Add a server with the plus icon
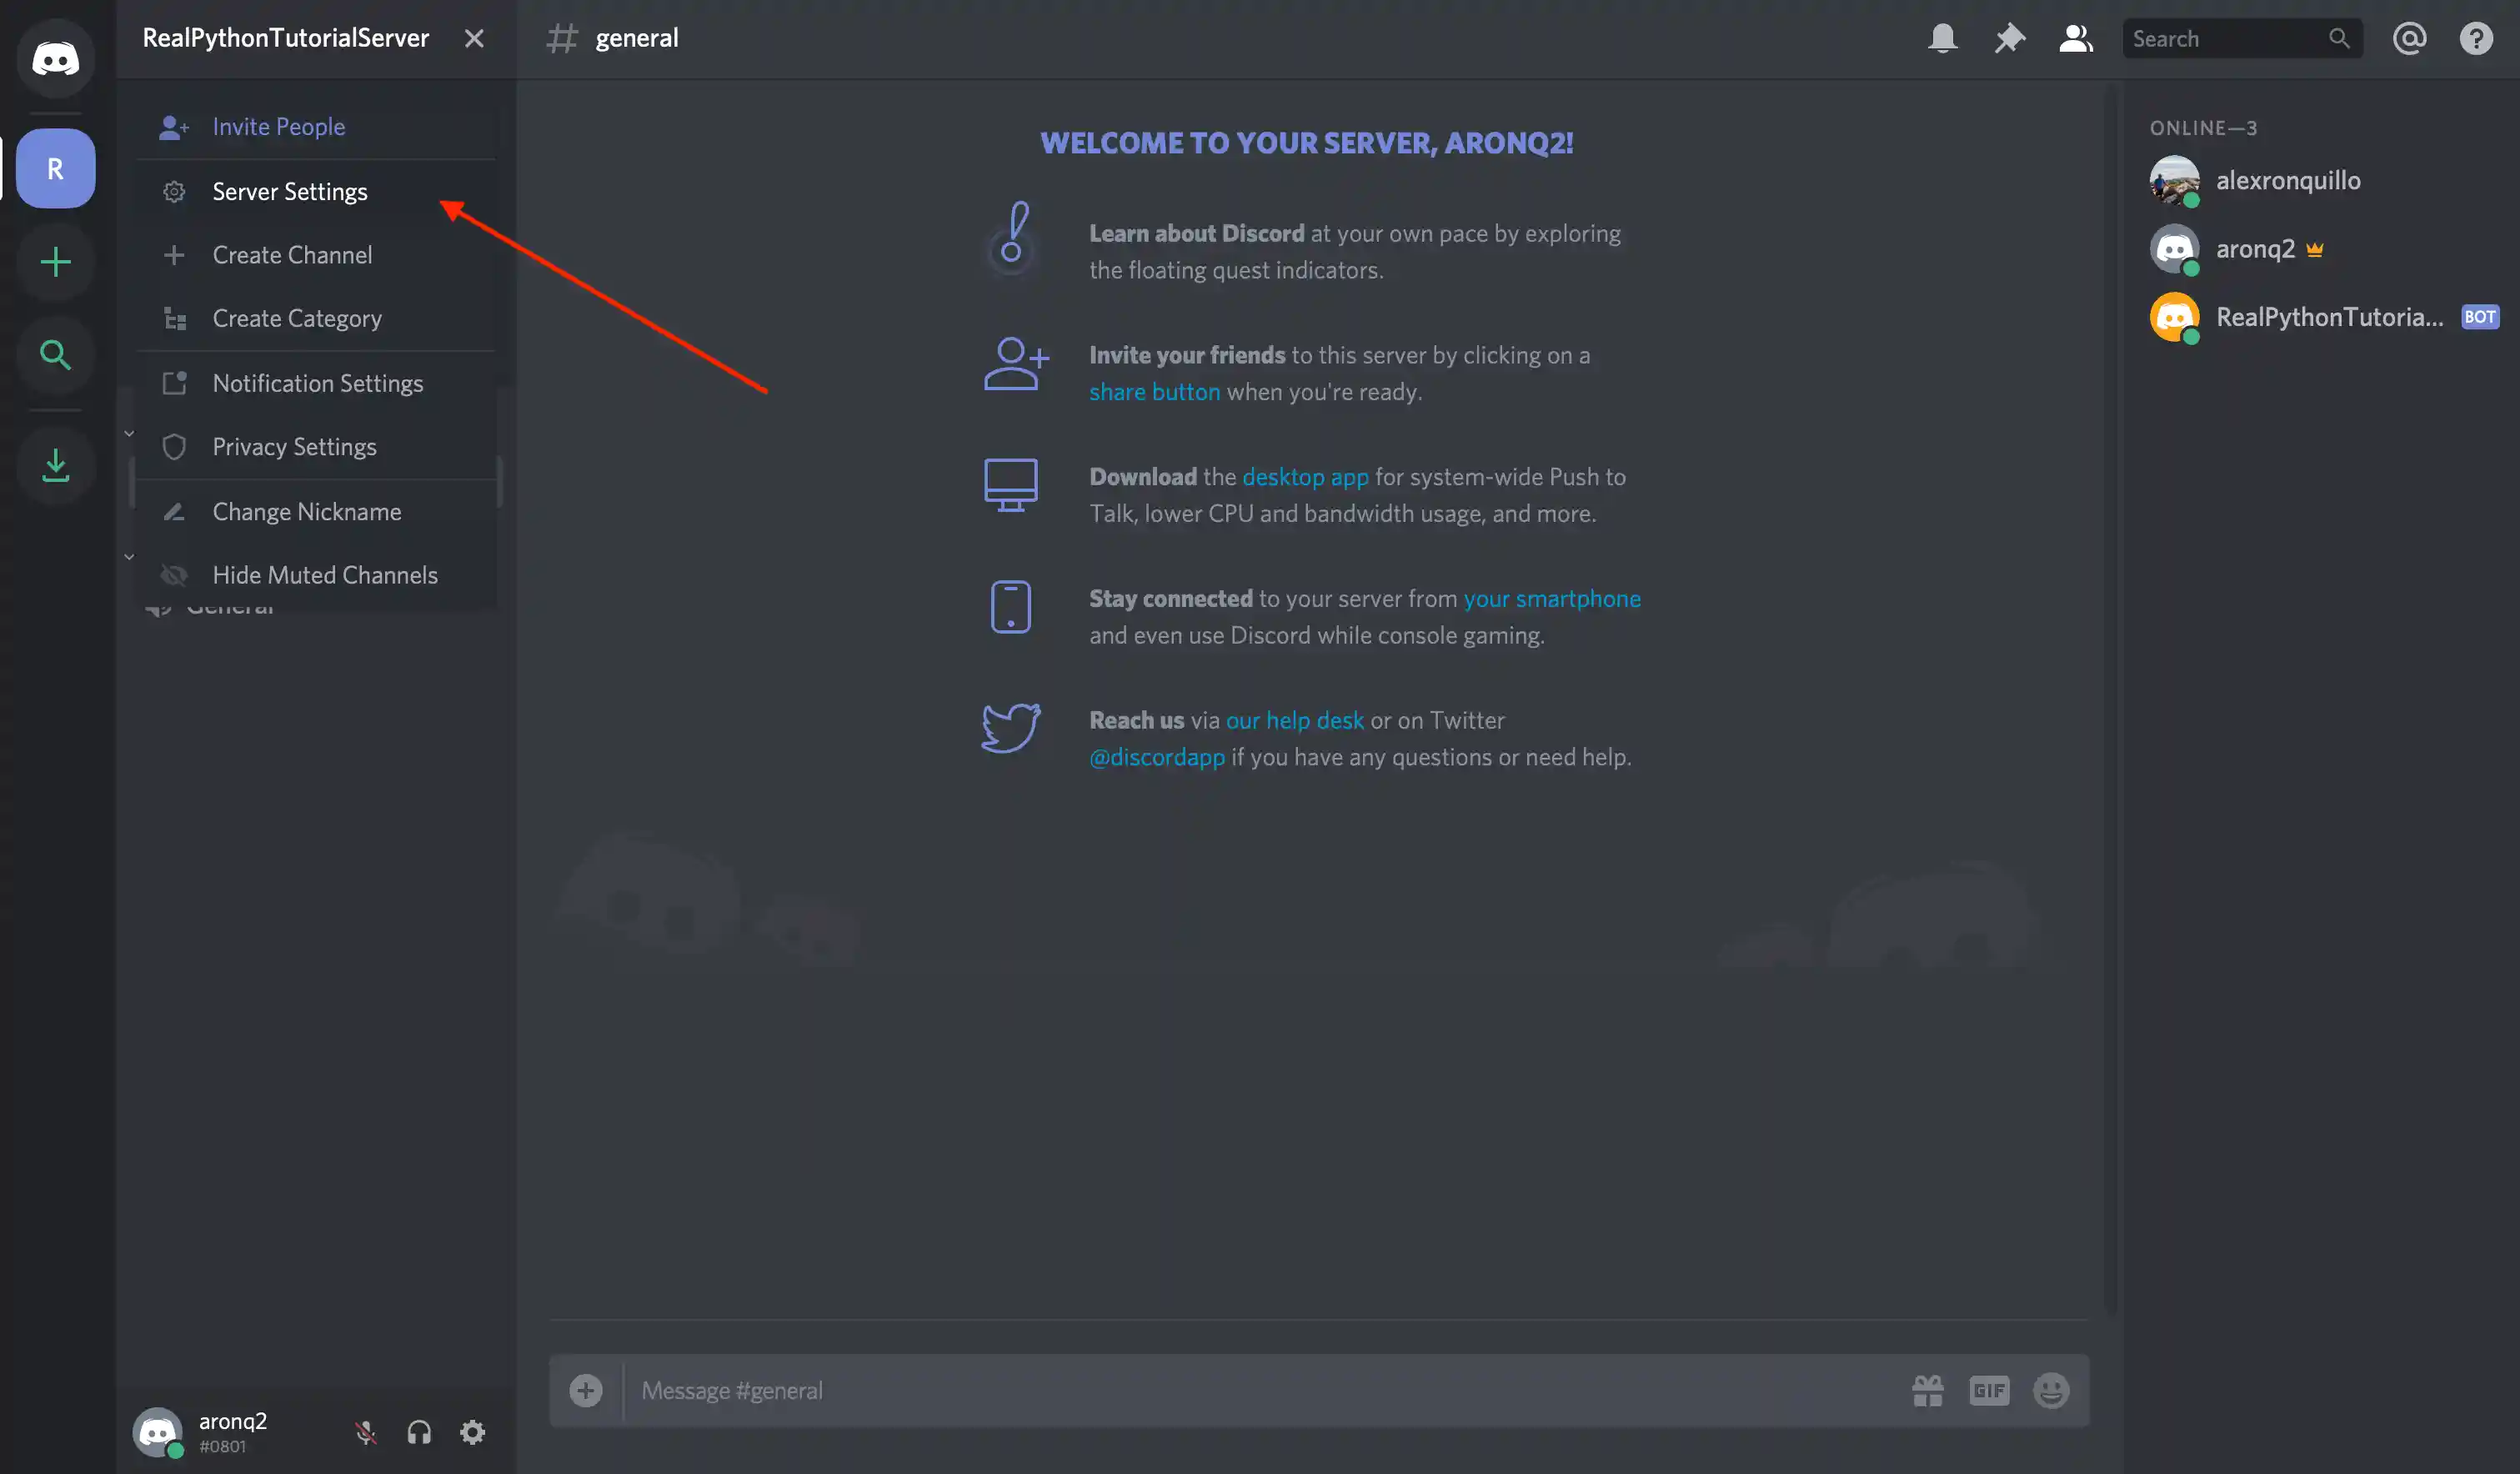Viewport: 2520px width, 1474px height. click(55, 262)
